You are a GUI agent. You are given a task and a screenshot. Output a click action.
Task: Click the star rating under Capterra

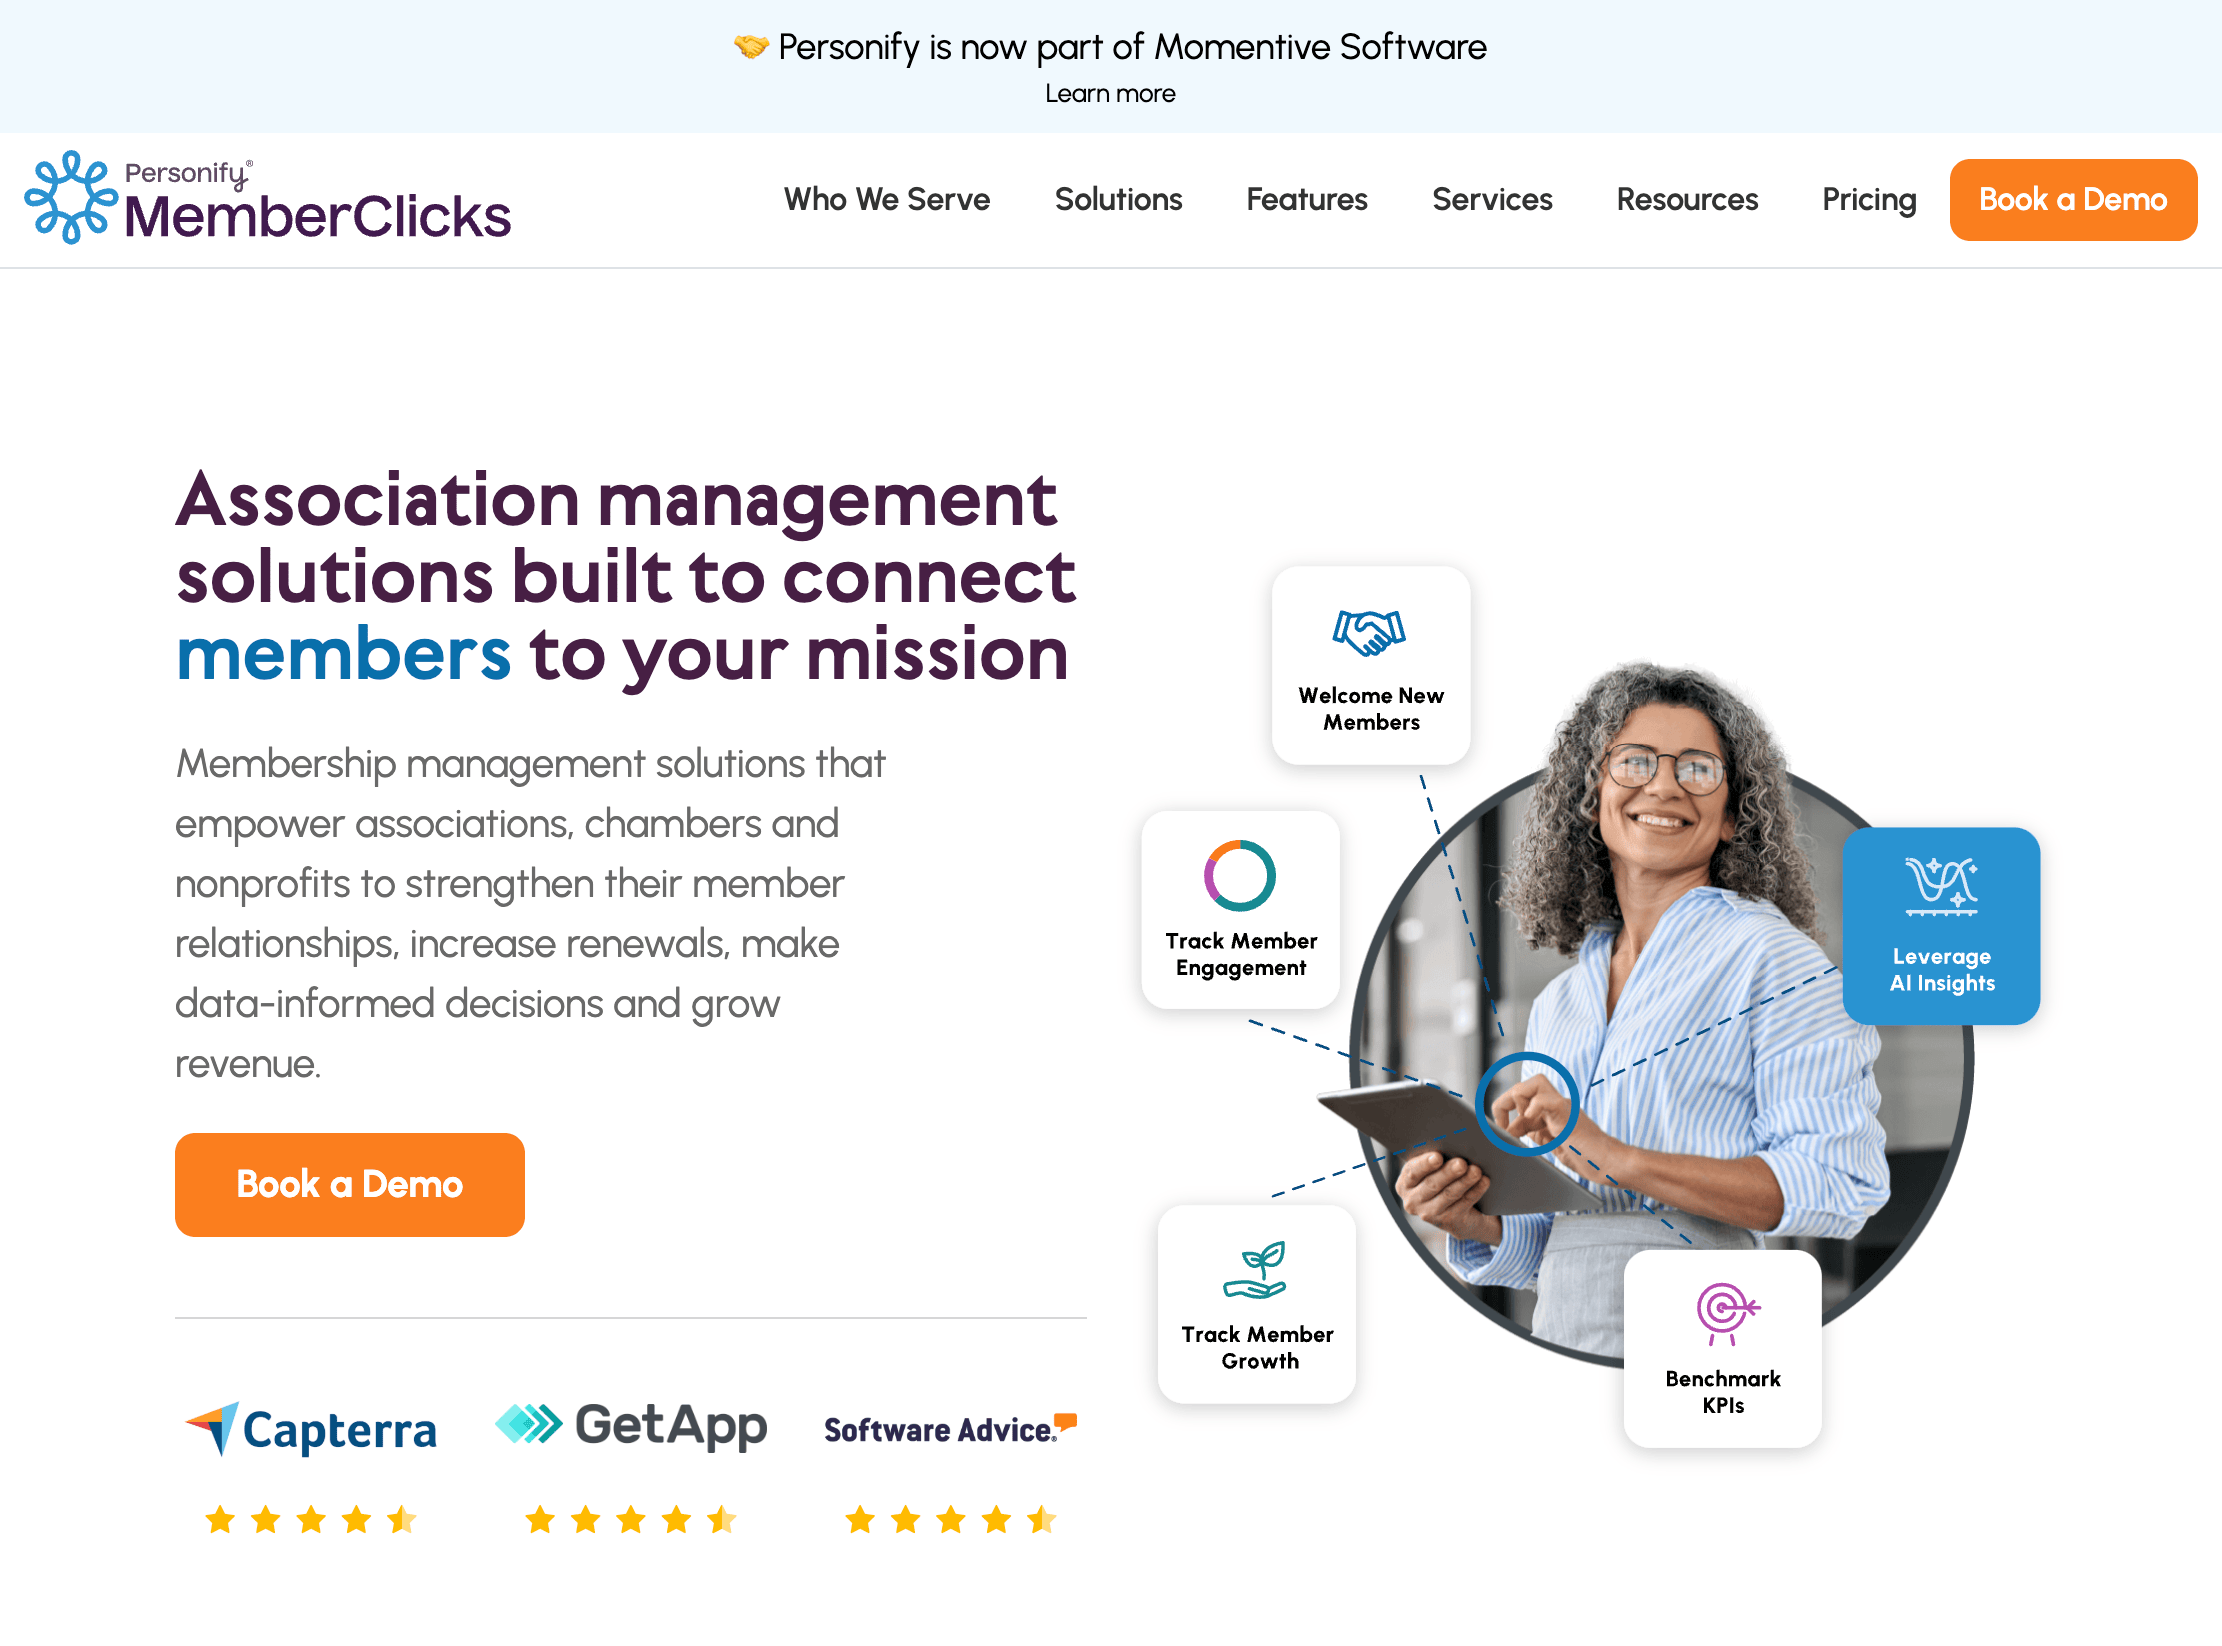311,1520
